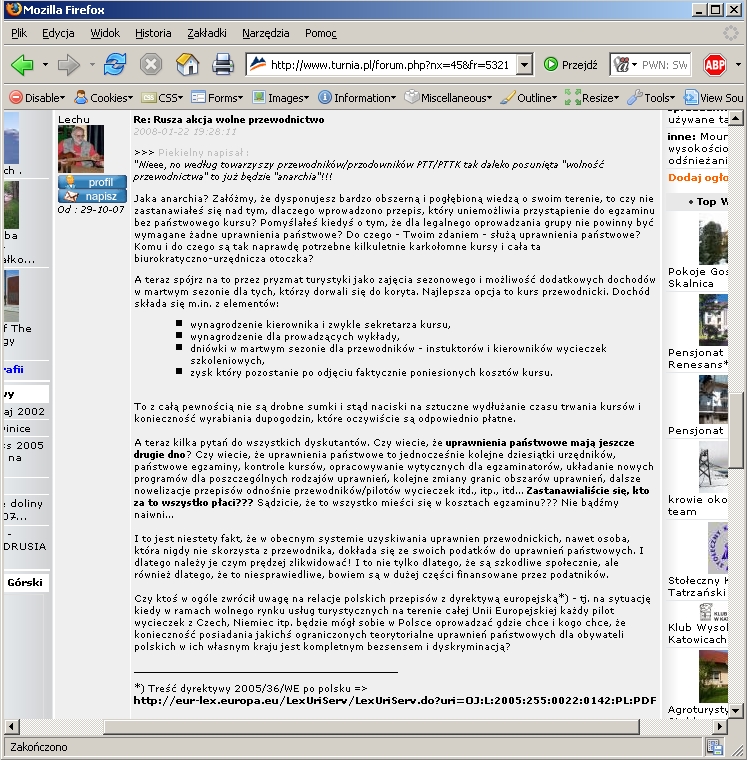The height and width of the screenshot is (760, 747).
Task: Click the horizontal scrollbar right arrow
Action: (x=720, y=727)
